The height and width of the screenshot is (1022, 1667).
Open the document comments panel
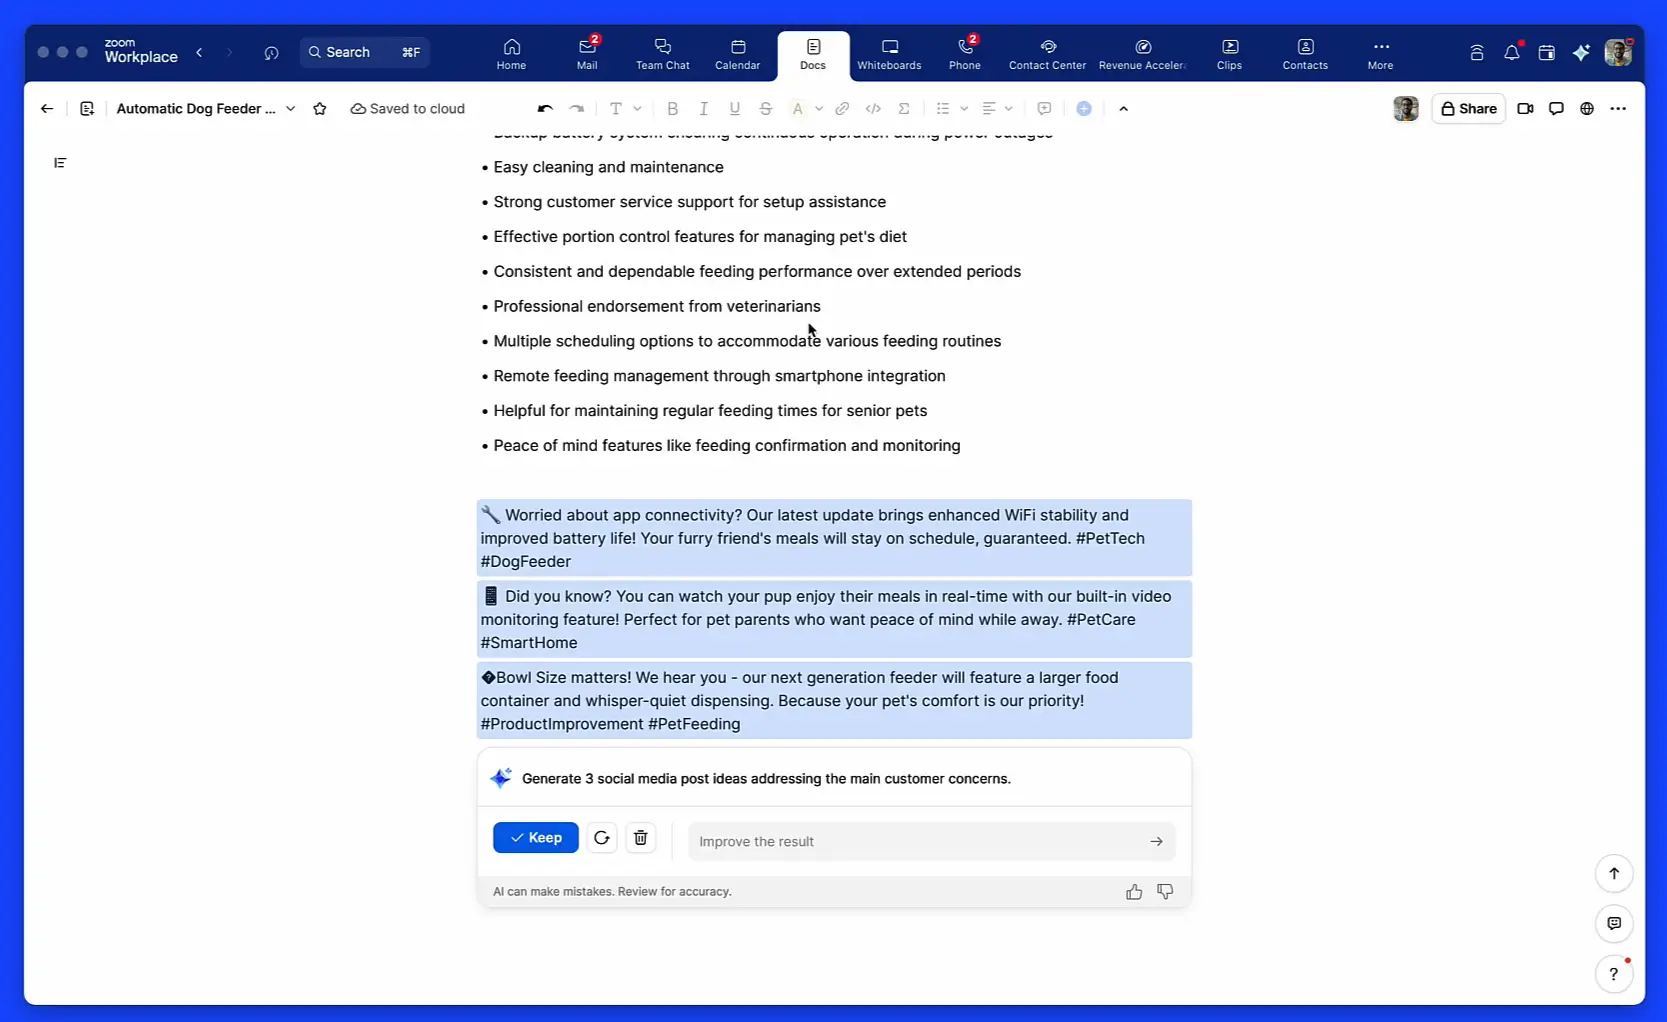click(1556, 109)
